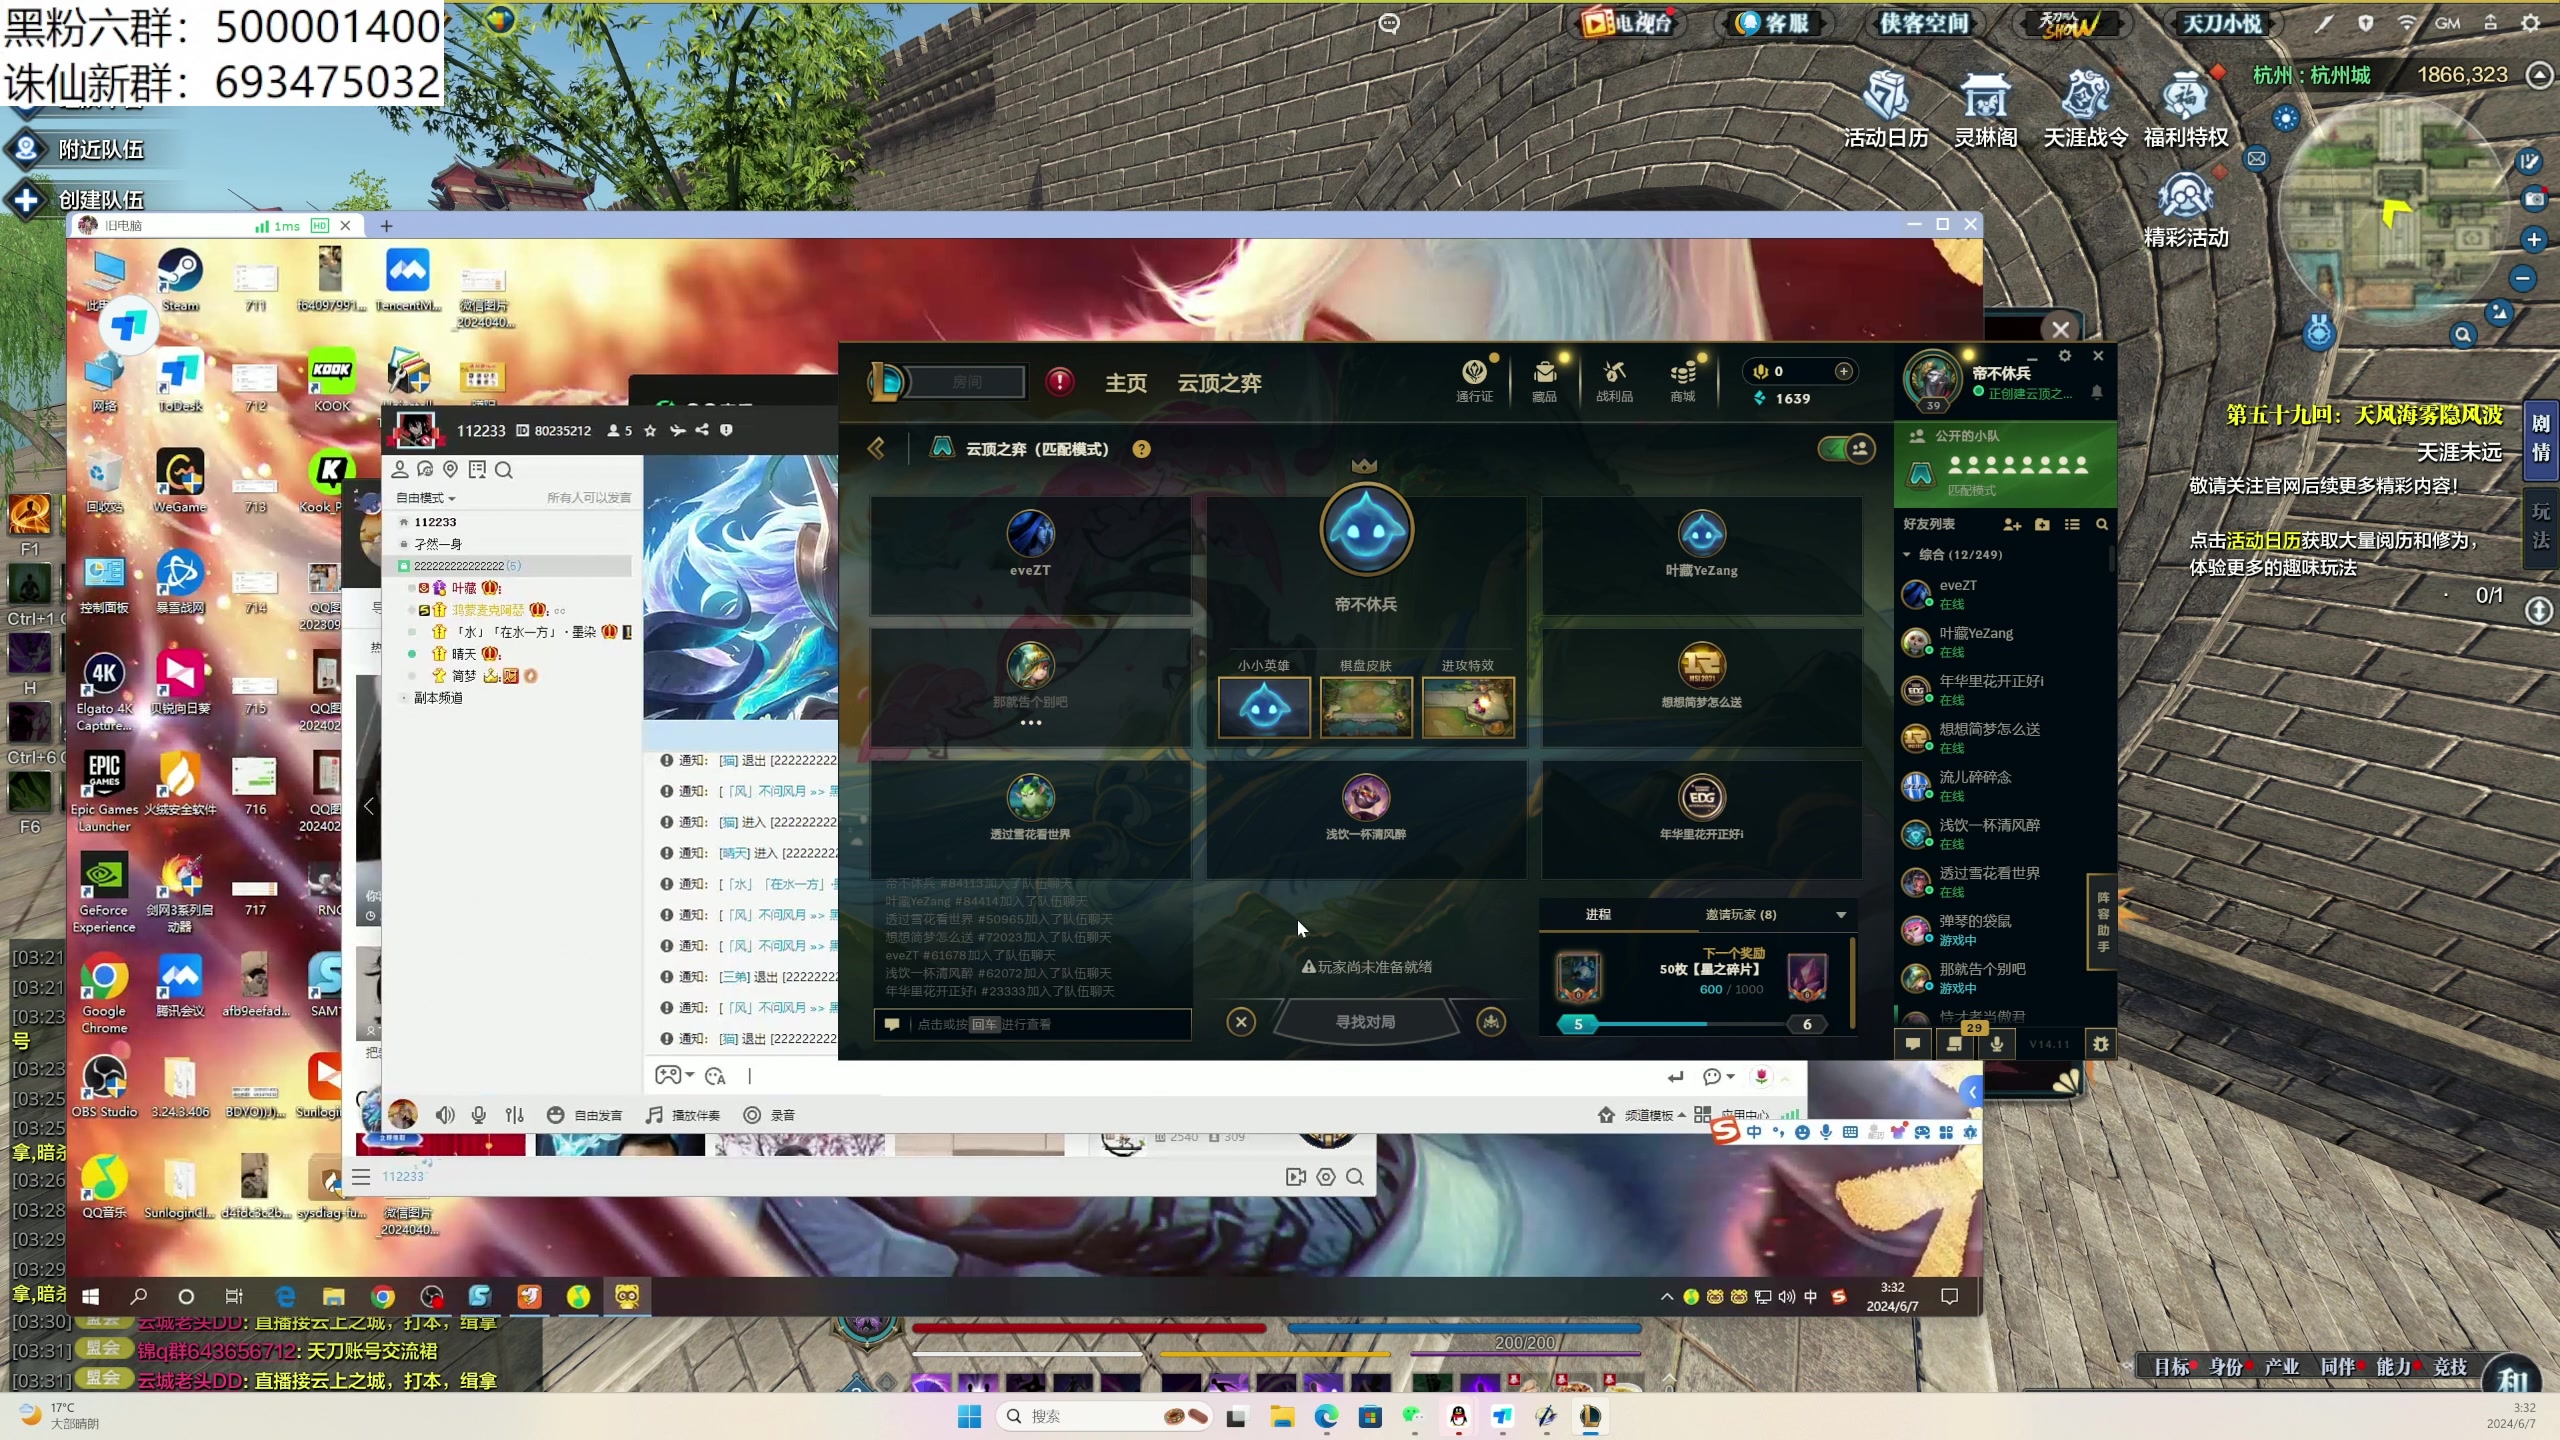Viewport: 2560px width, 1440px height.
Task: Click the 寻找对局 find match button
Action: tap(1365, 1022)
